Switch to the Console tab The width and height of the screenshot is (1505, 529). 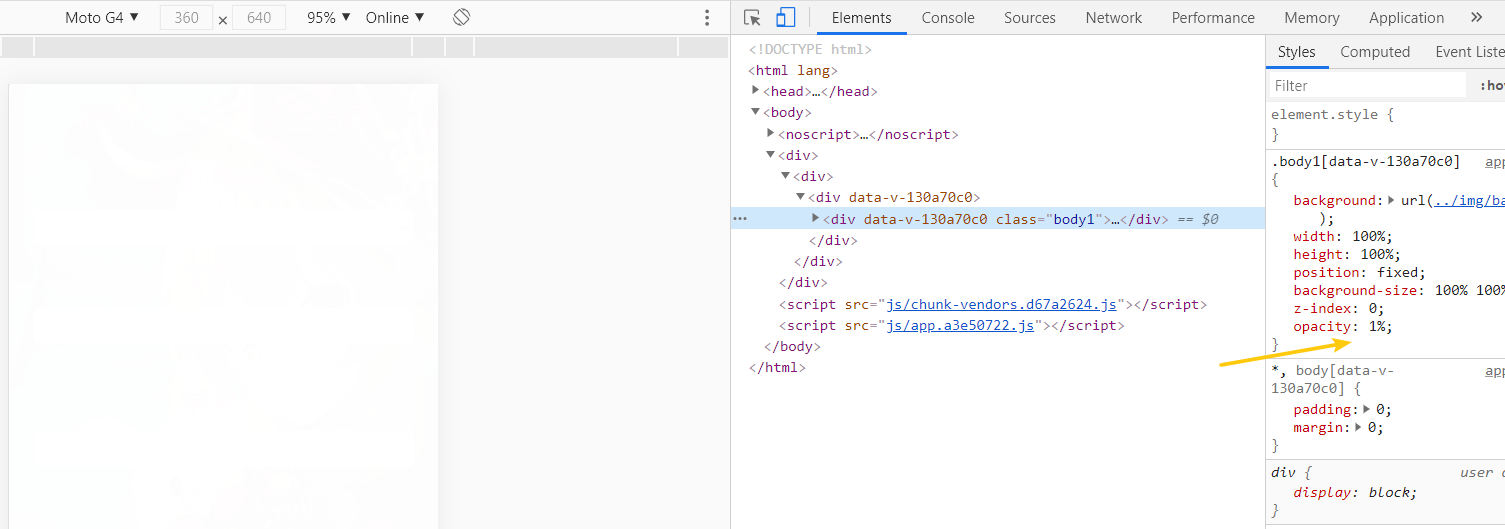tap(947, 18)
